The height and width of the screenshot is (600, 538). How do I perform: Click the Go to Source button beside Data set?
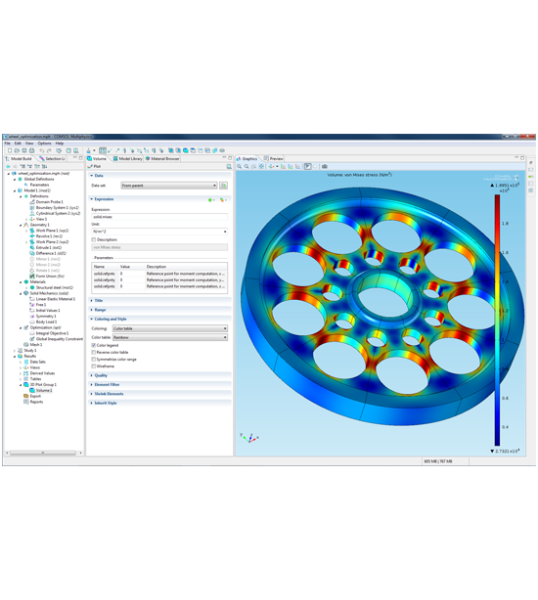223,186
